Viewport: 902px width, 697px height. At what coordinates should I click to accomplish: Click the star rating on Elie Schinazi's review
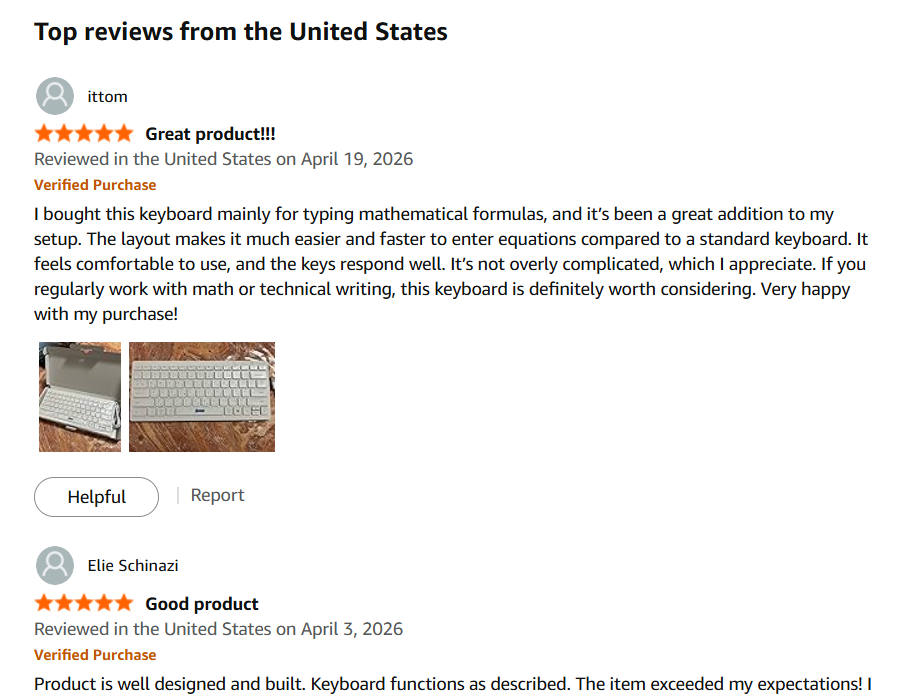point(84,602)
